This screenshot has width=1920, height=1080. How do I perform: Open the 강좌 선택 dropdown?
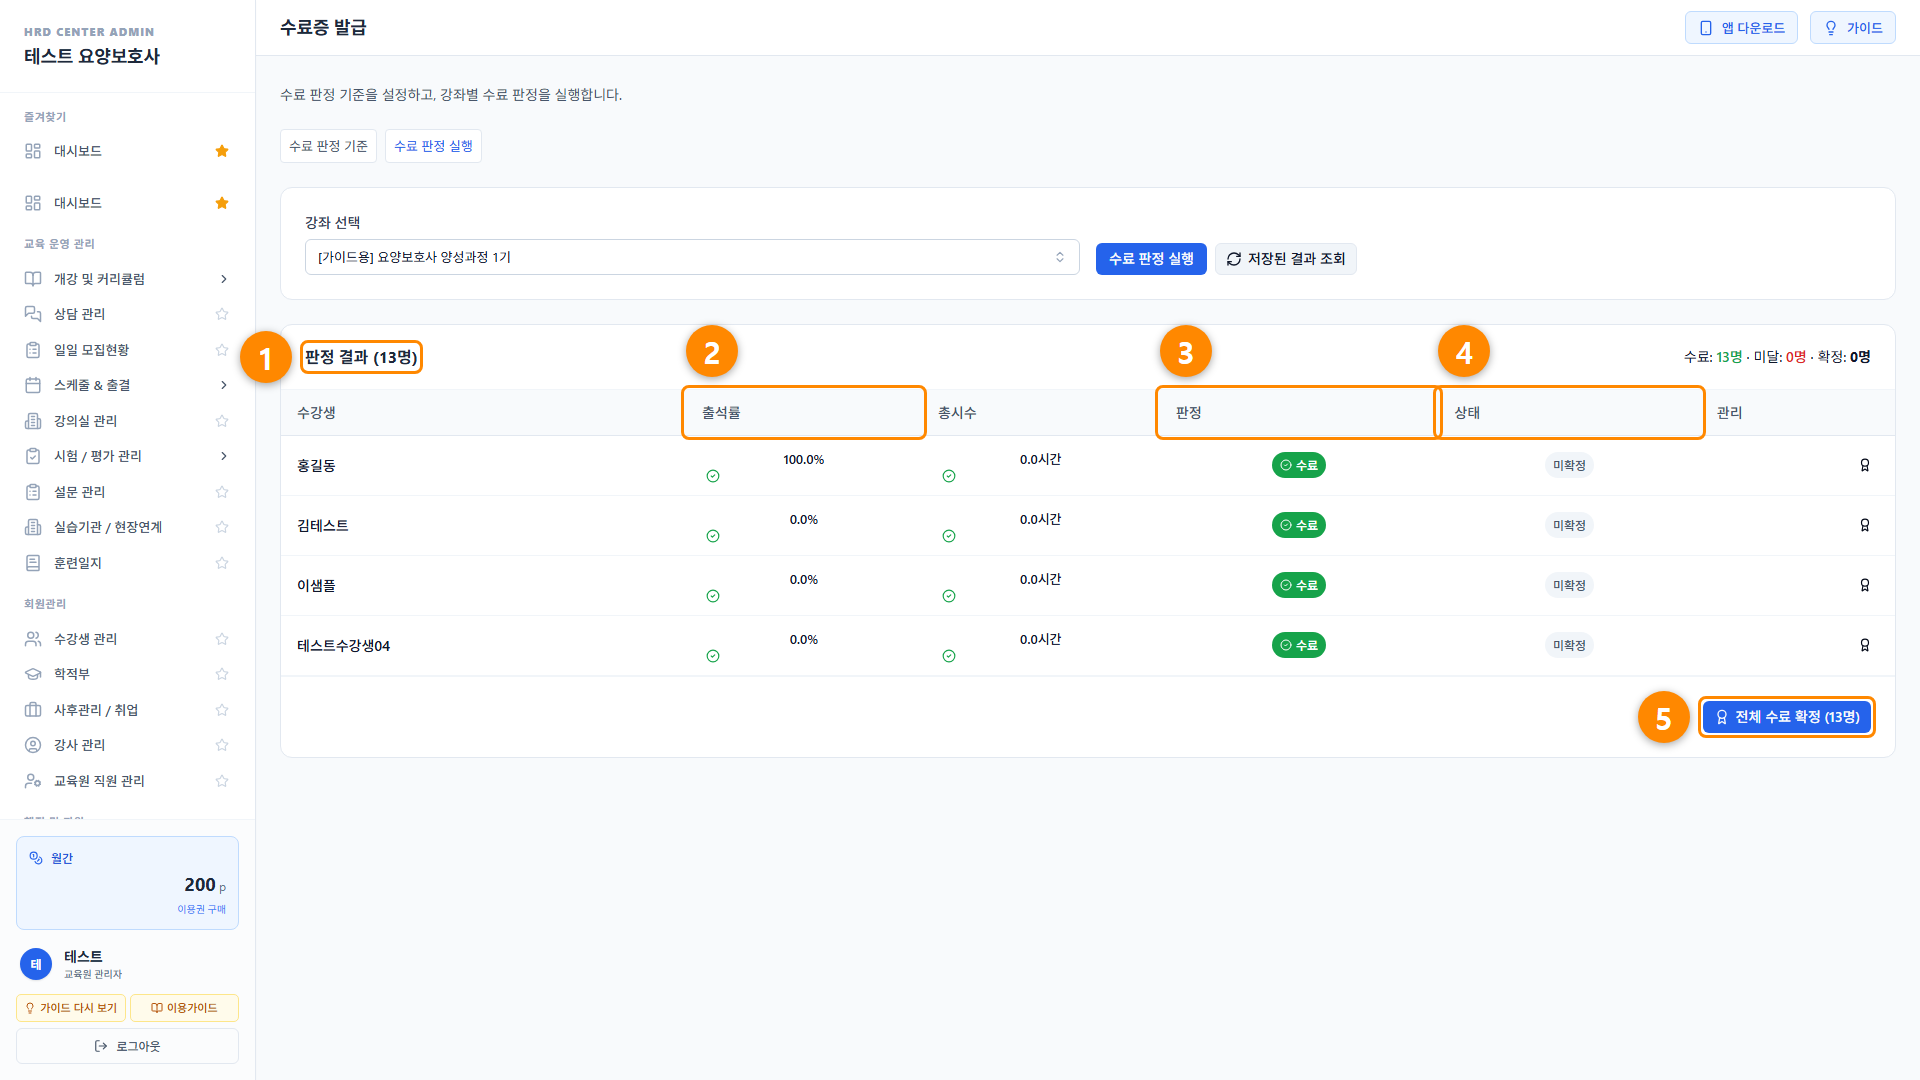click(x=692, y=257)
